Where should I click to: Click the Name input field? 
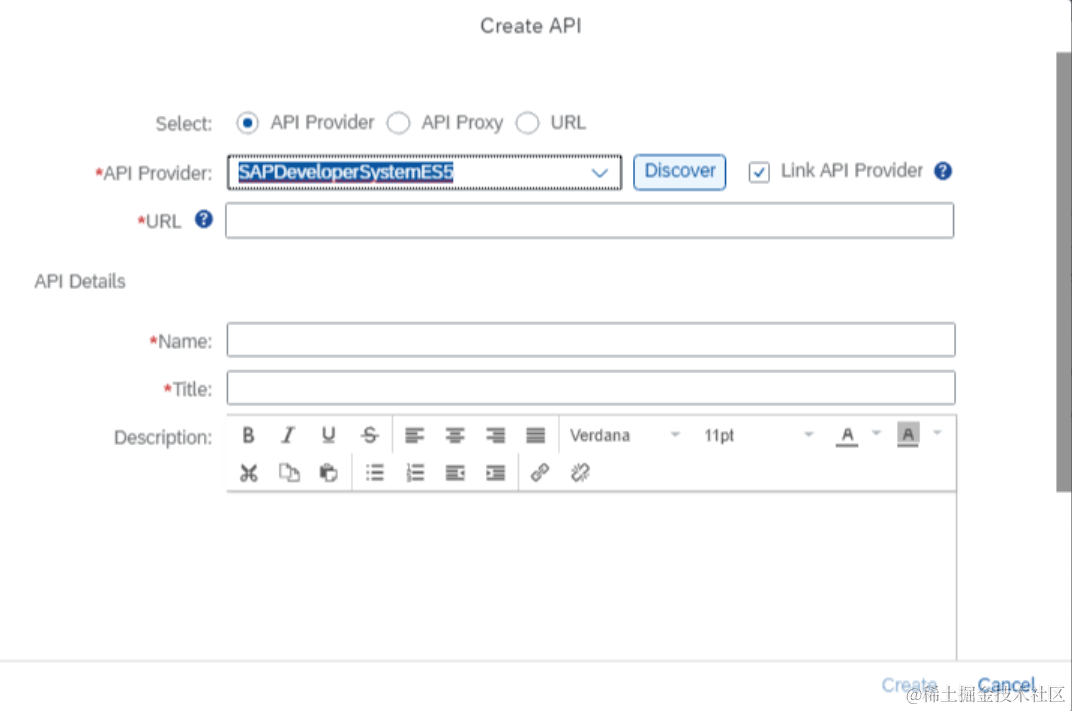tap(591, 340)
